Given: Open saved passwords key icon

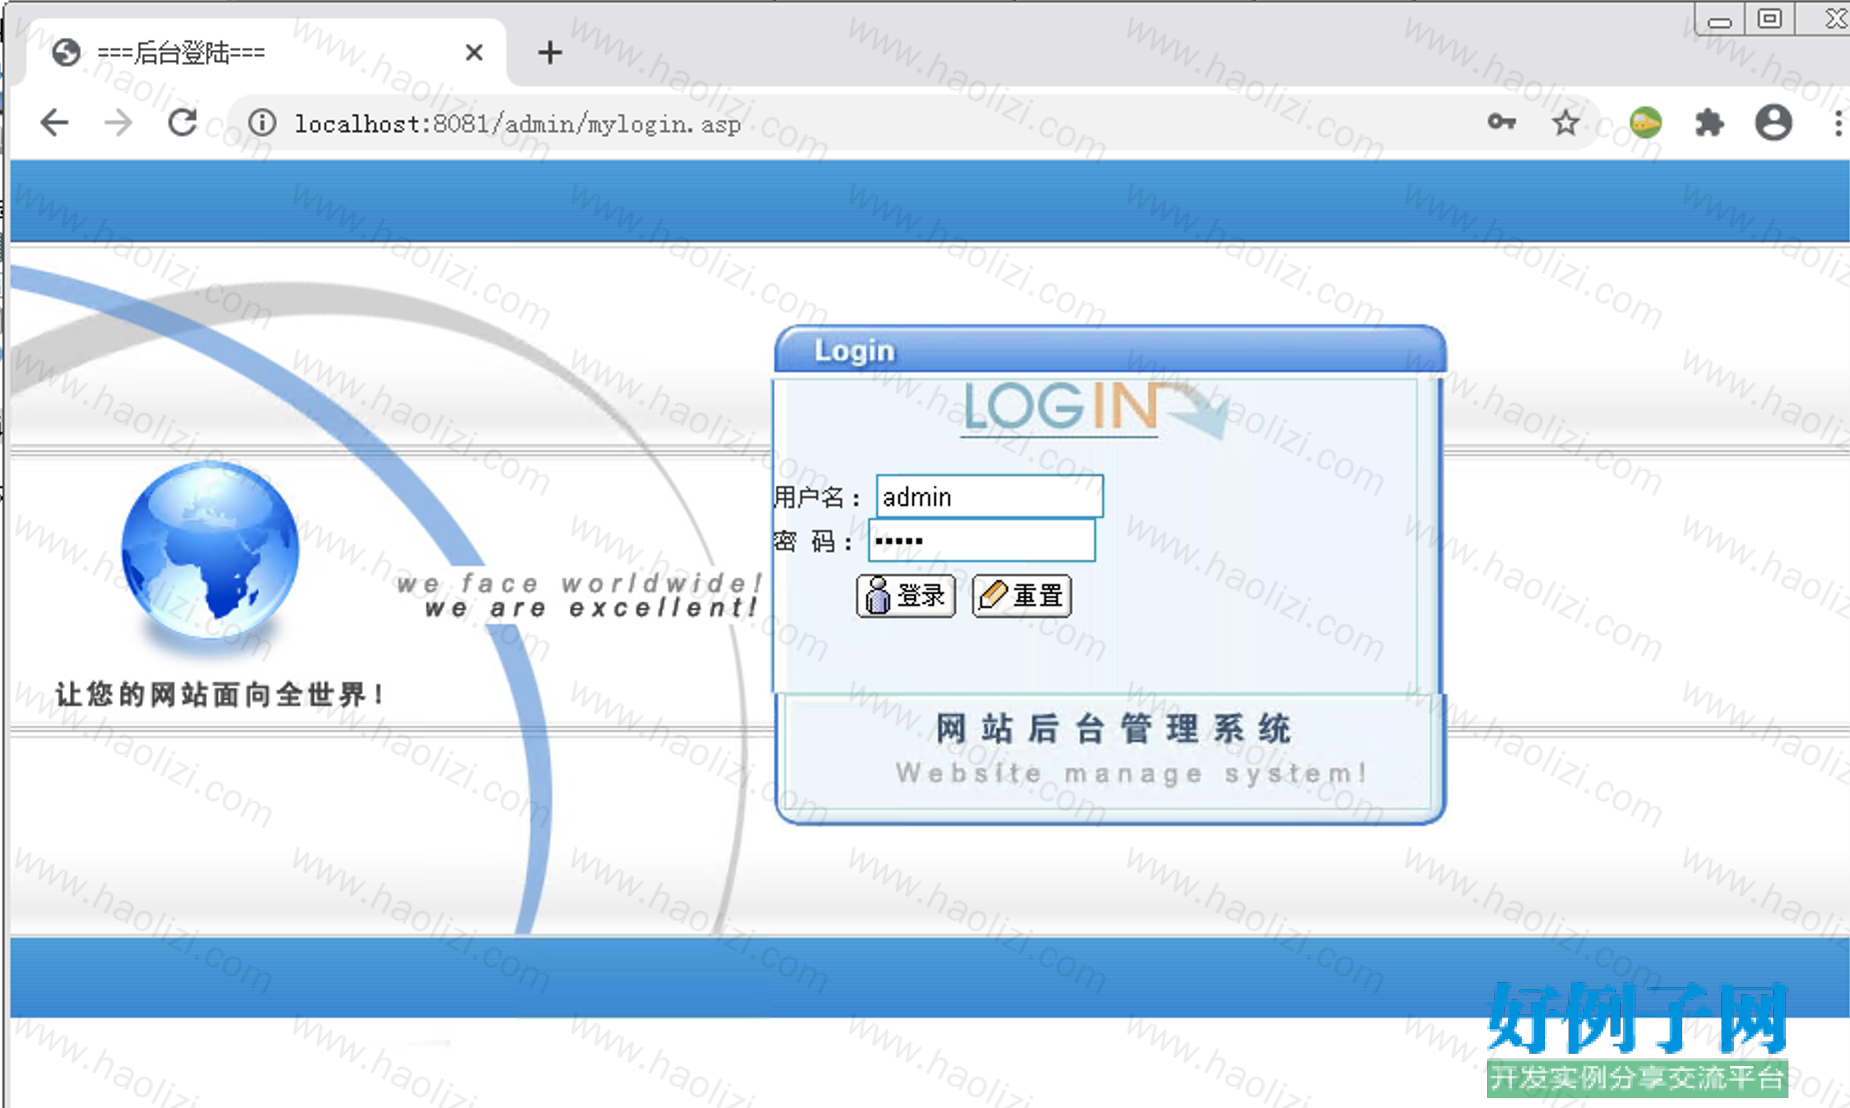Looking at the screenshot, I should [x=1501, y=122].
